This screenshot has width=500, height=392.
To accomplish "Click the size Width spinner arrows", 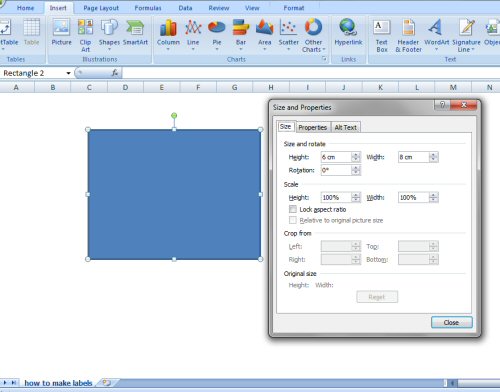I will (433, 157).
